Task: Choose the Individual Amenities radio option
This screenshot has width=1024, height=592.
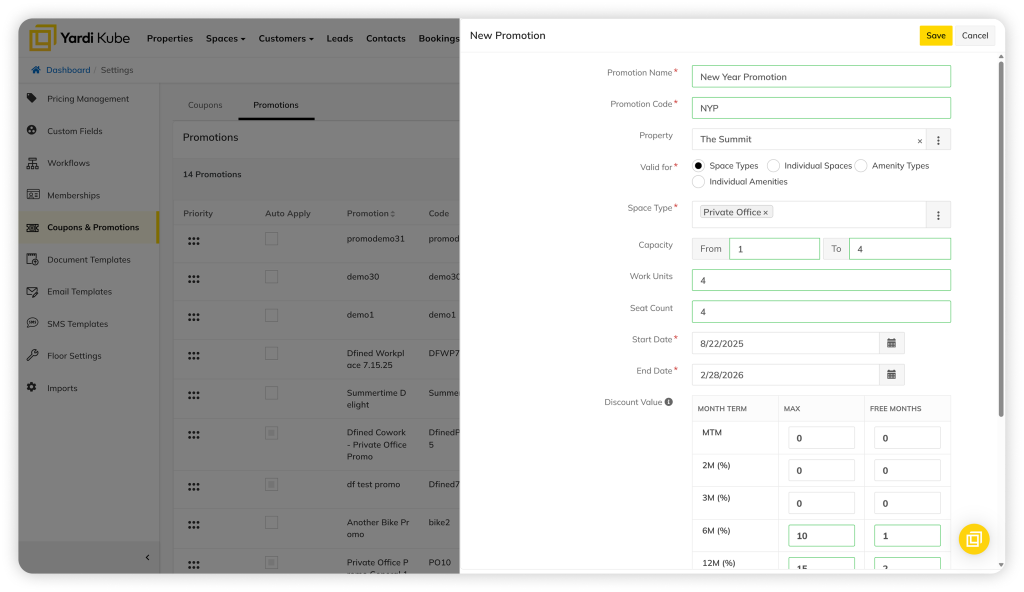Action: pos(699,182)
